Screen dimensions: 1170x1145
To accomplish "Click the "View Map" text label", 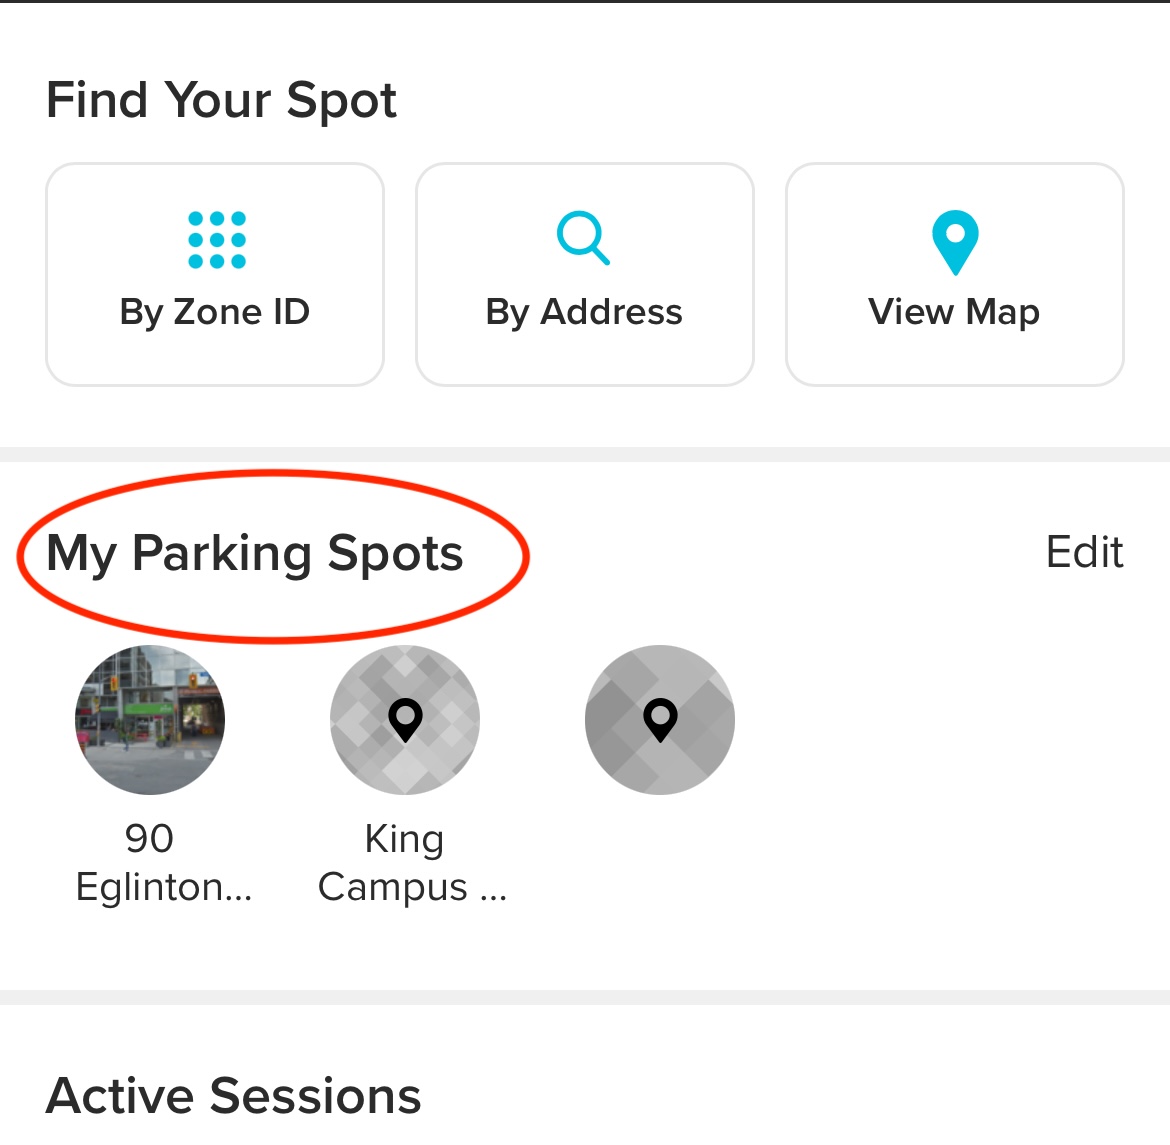I will [x=954, y=312].
